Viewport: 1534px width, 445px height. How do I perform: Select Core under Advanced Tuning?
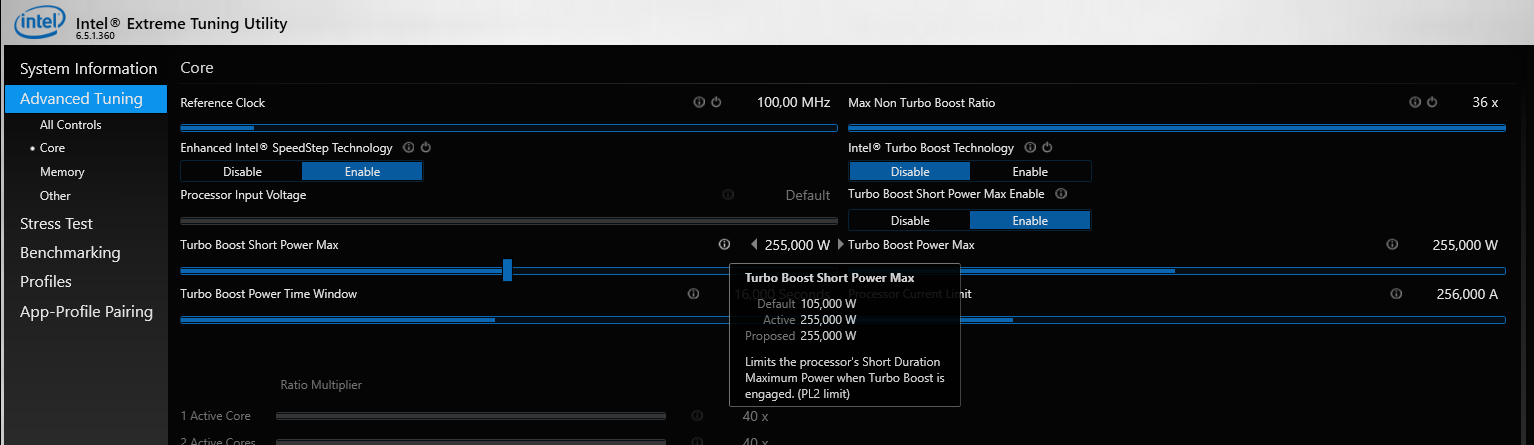[x=52, y=148]
